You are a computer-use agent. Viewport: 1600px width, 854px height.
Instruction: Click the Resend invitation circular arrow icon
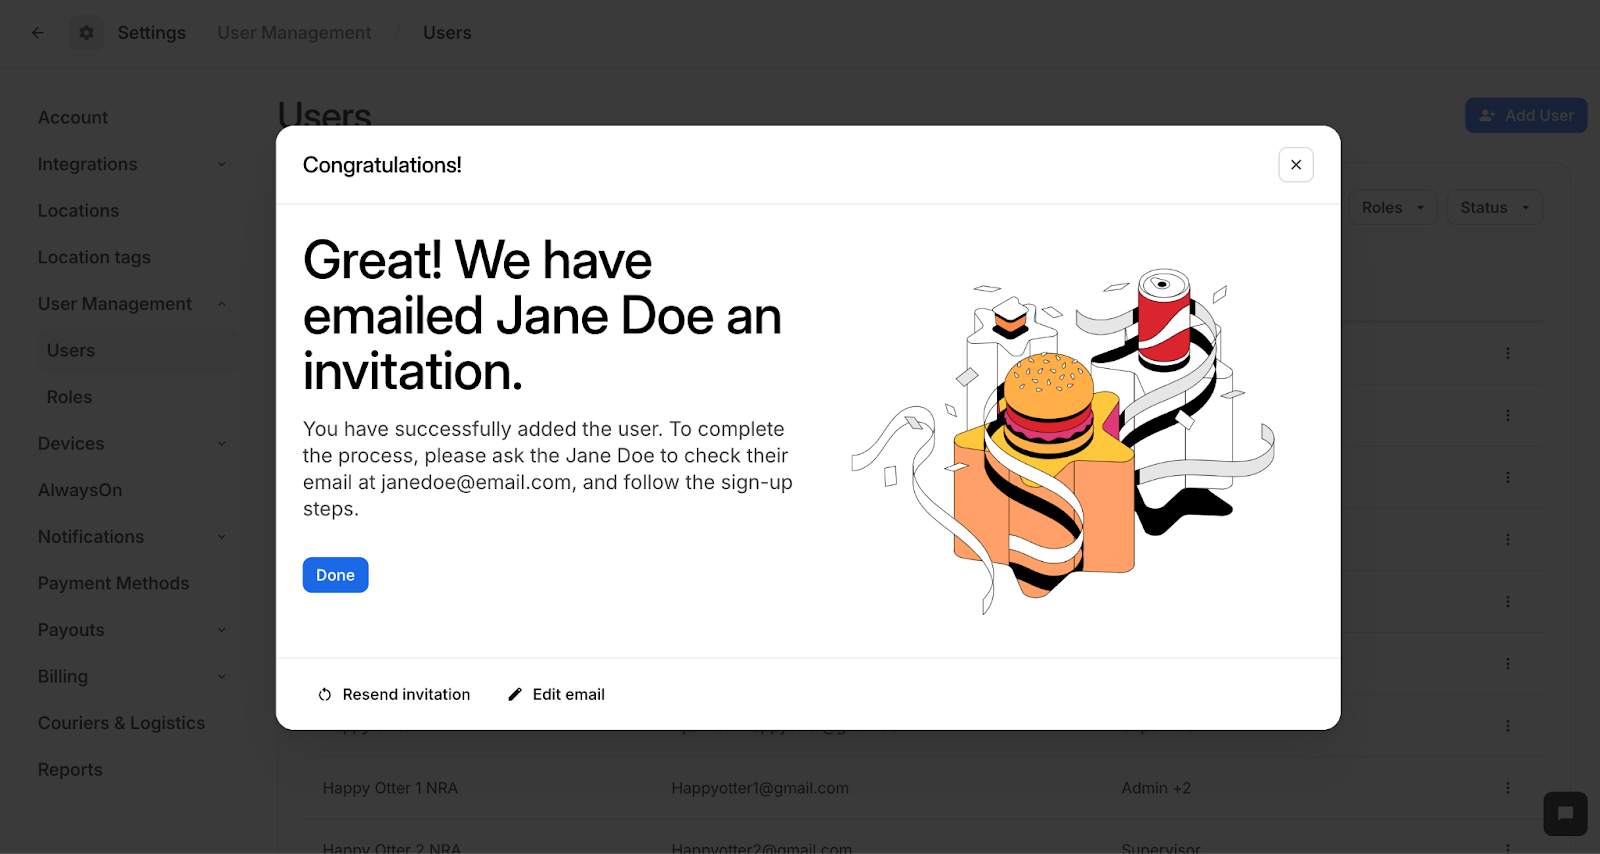pyautogui.click(x=325, y=695)
